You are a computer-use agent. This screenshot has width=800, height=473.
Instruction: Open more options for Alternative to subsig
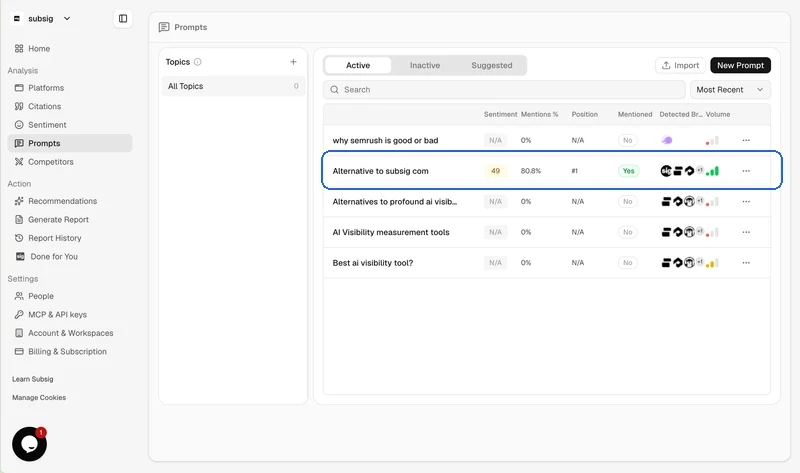pyautogui.click(x=746, y=171)
